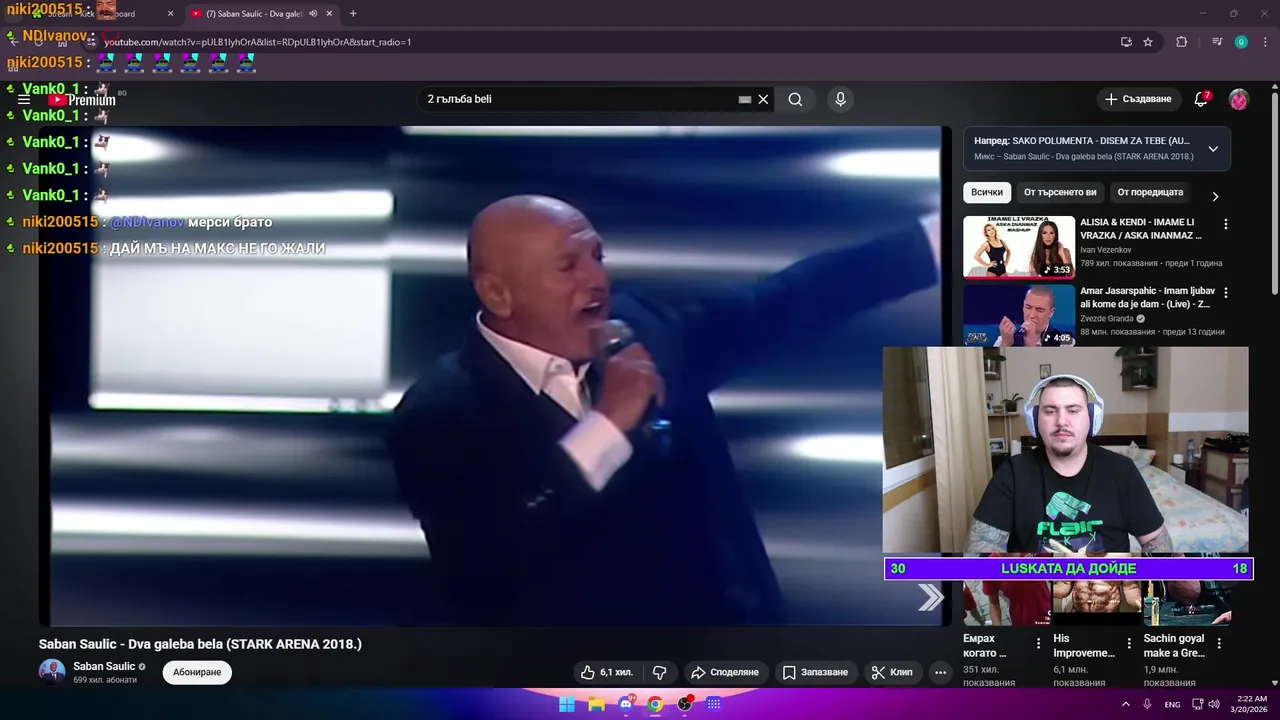1280x720 pixels.
Task: Bookmark this page with the star icon
Action: tap(1148, 42)
